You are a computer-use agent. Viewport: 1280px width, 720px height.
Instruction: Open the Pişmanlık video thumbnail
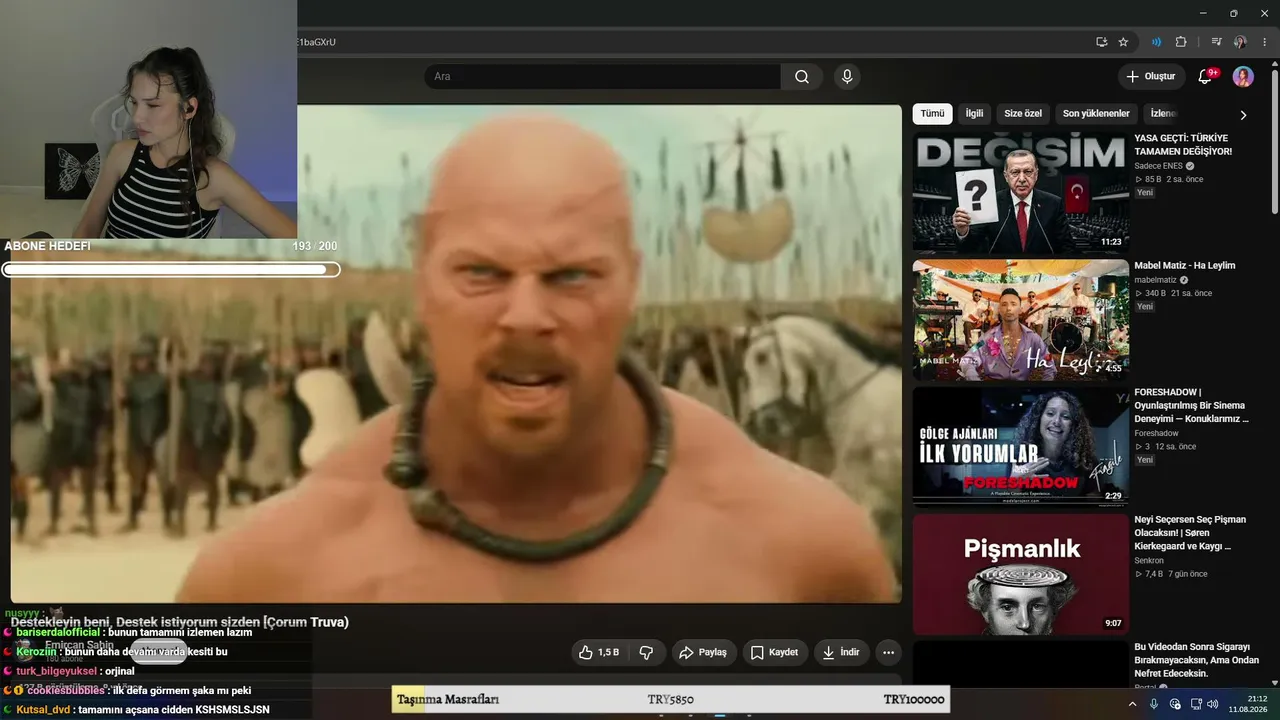[1020, 574]
